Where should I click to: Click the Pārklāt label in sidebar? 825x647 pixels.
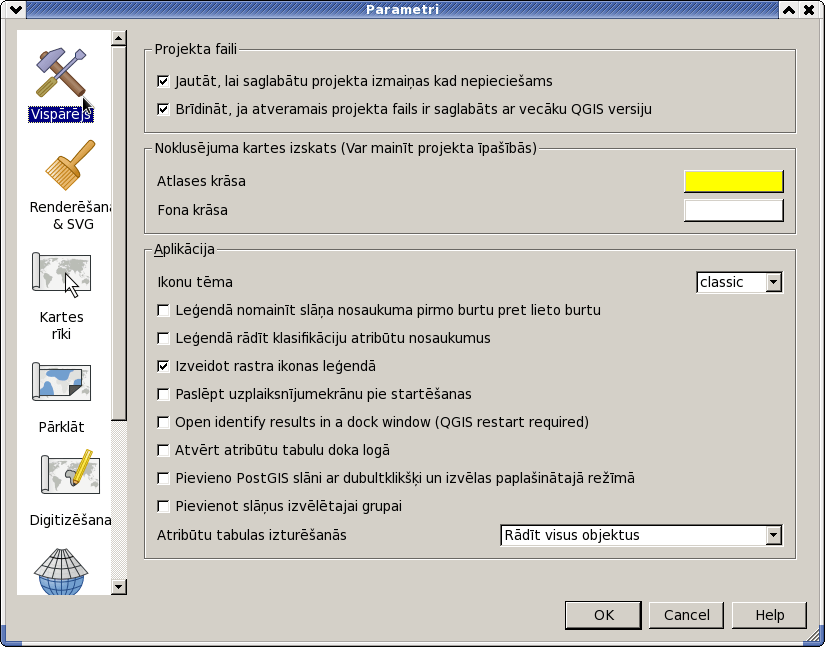[61, 427]
